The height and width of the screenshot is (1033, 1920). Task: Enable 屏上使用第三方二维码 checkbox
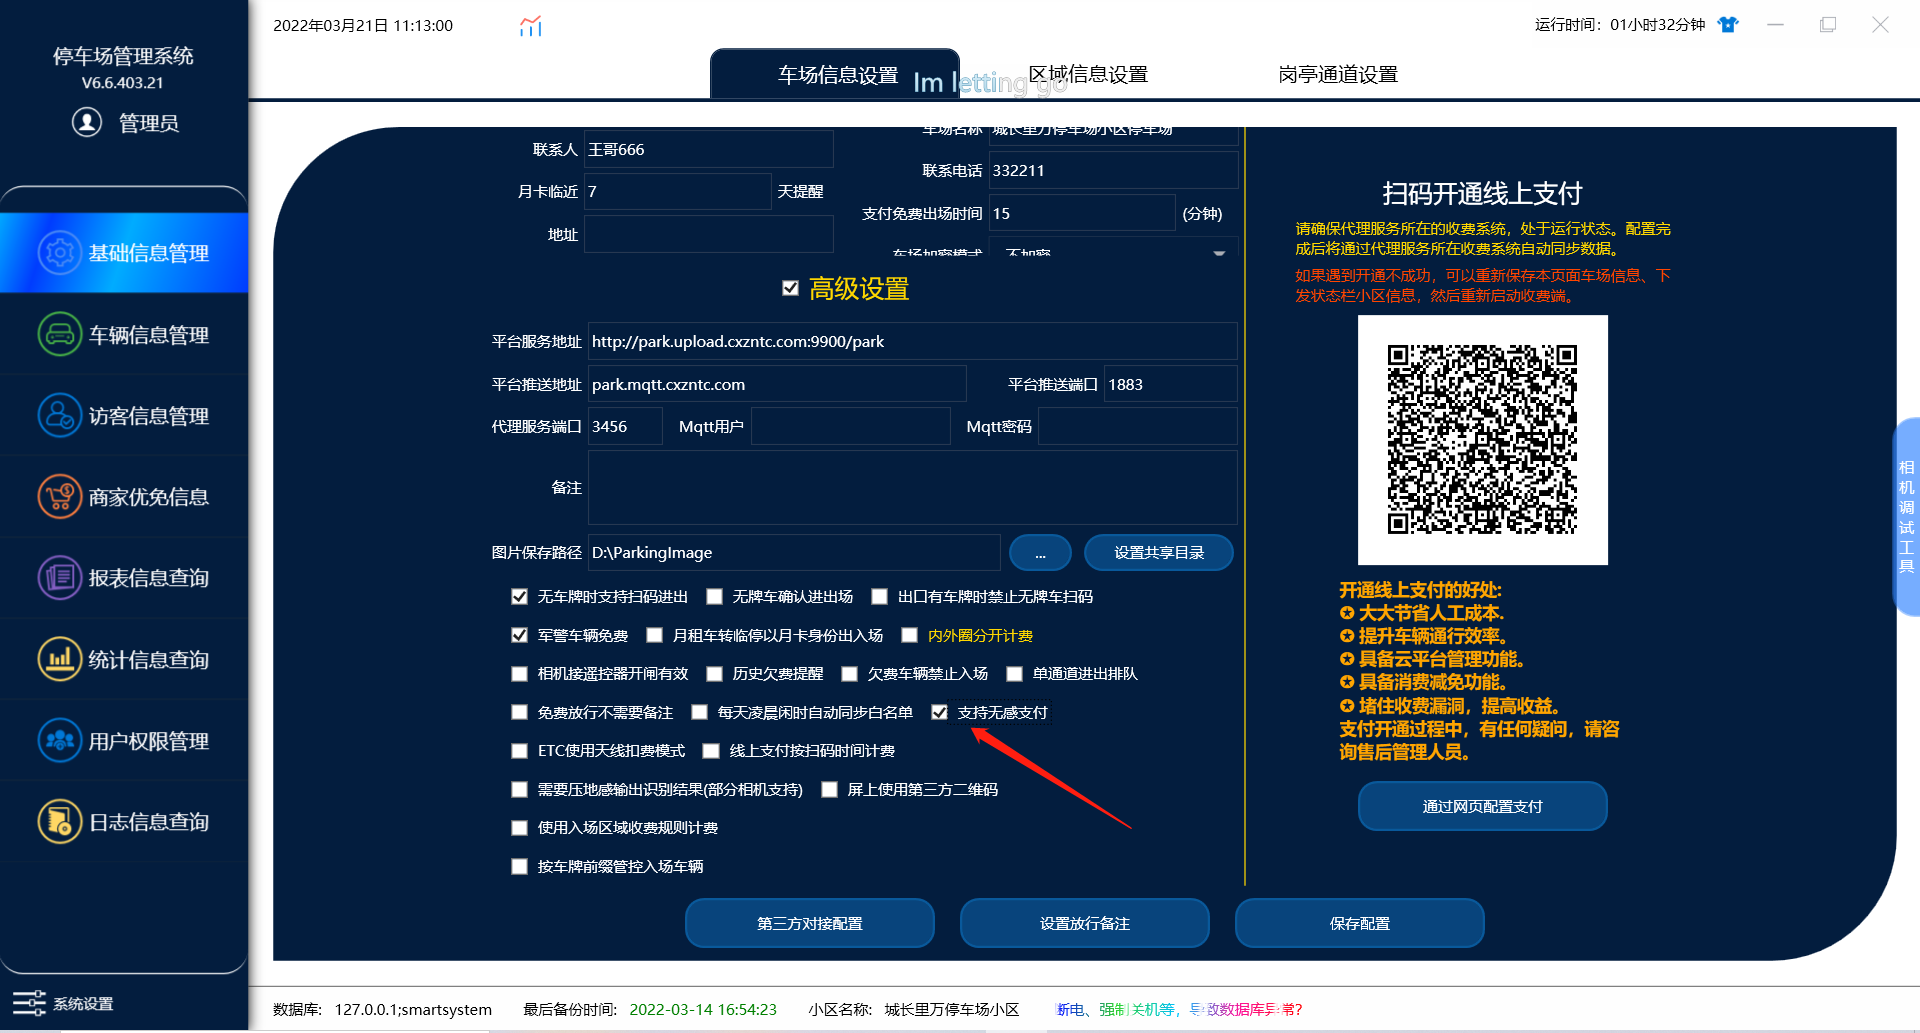point(829,790)
